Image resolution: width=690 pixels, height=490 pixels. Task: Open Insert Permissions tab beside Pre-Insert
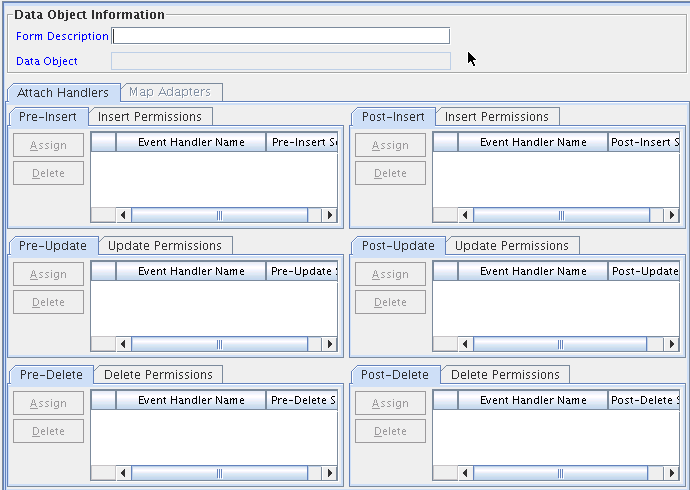pyautogui.click(x=150, y=117)
